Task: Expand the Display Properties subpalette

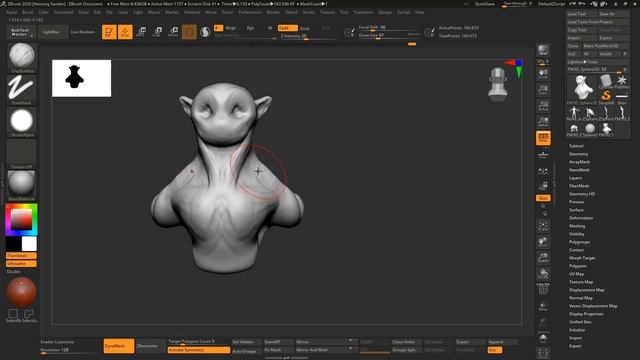Action: click(586, 314)
